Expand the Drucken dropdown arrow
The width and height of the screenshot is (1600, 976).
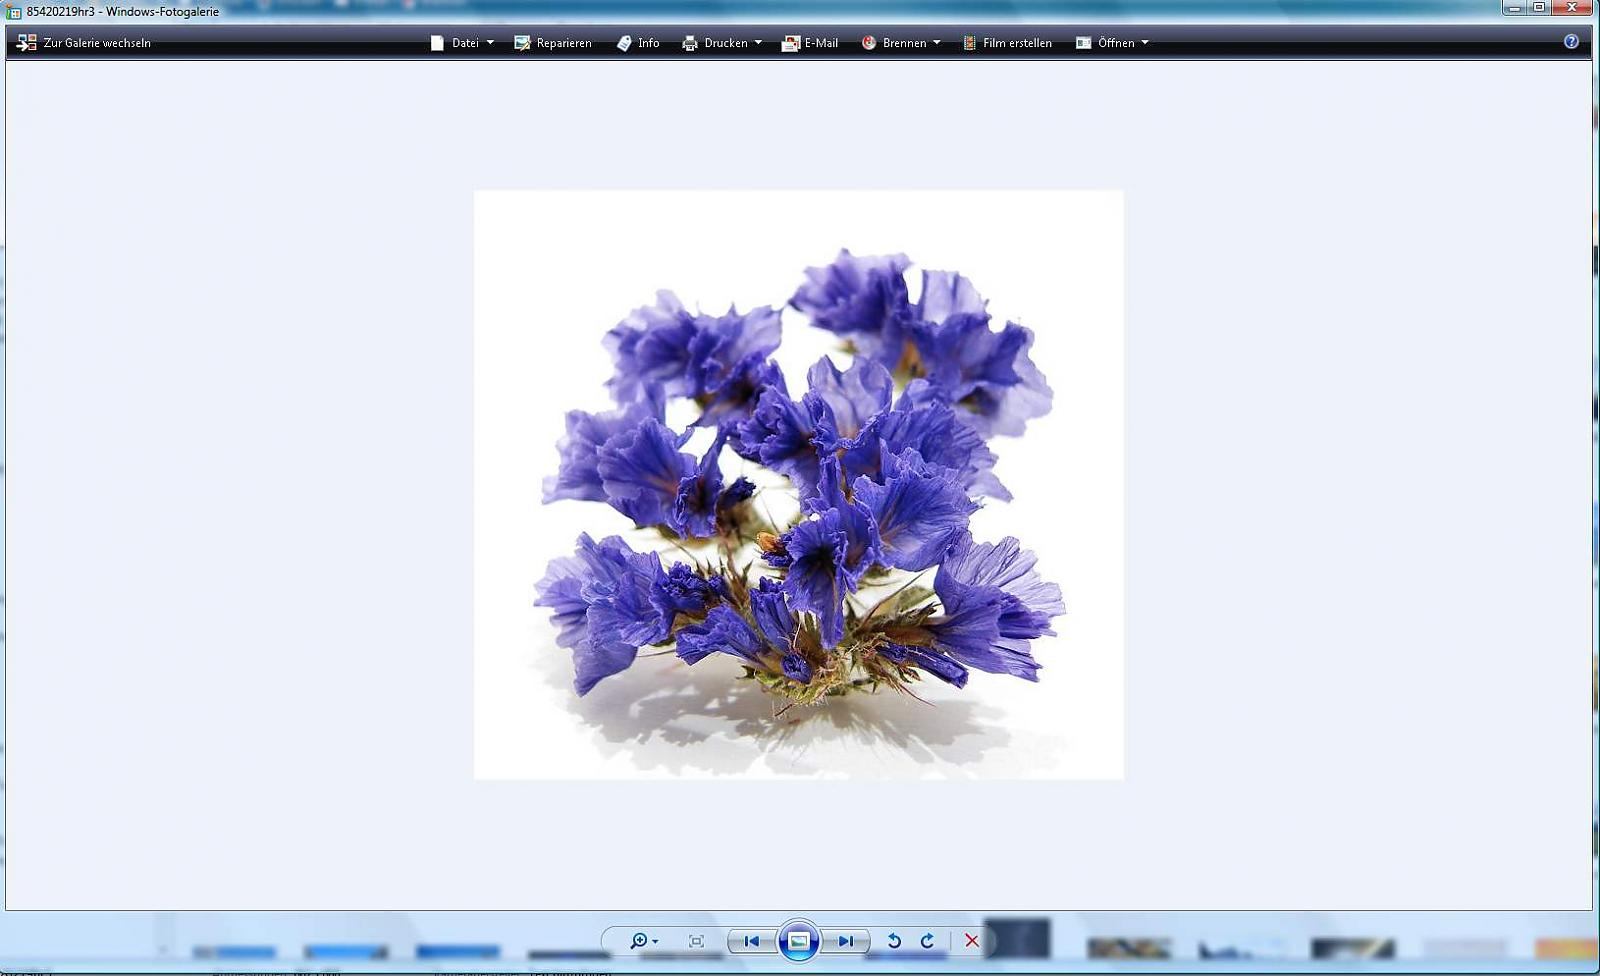coord(758,43)
